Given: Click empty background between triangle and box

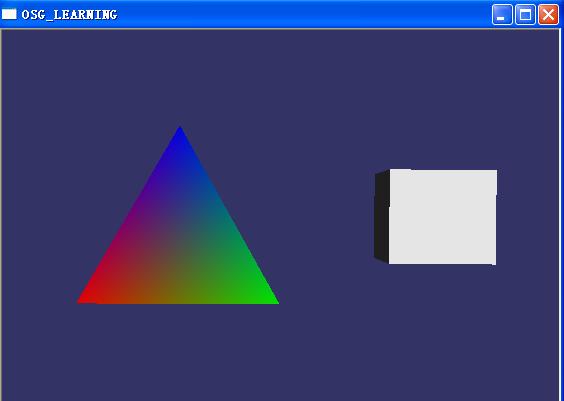Looking at the screenshot, I should point(324,216).
